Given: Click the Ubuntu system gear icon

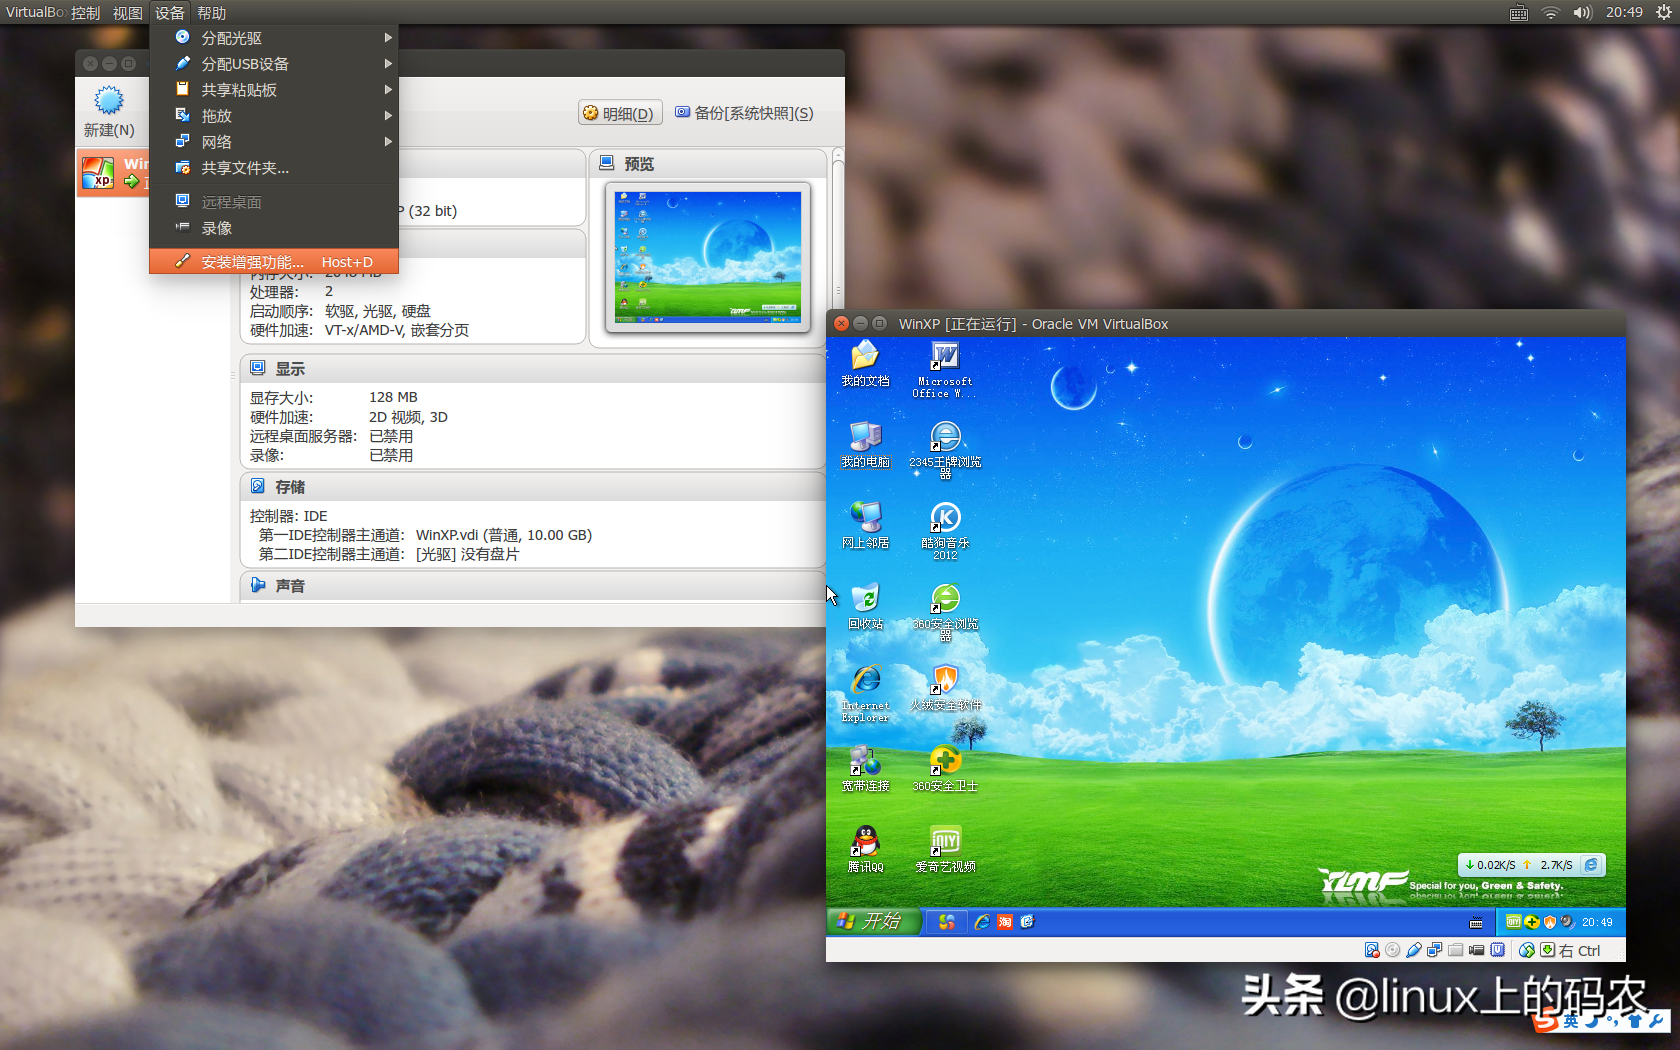Looking at the screenshot, I should pyautogui.click(x=1663, y=12).
